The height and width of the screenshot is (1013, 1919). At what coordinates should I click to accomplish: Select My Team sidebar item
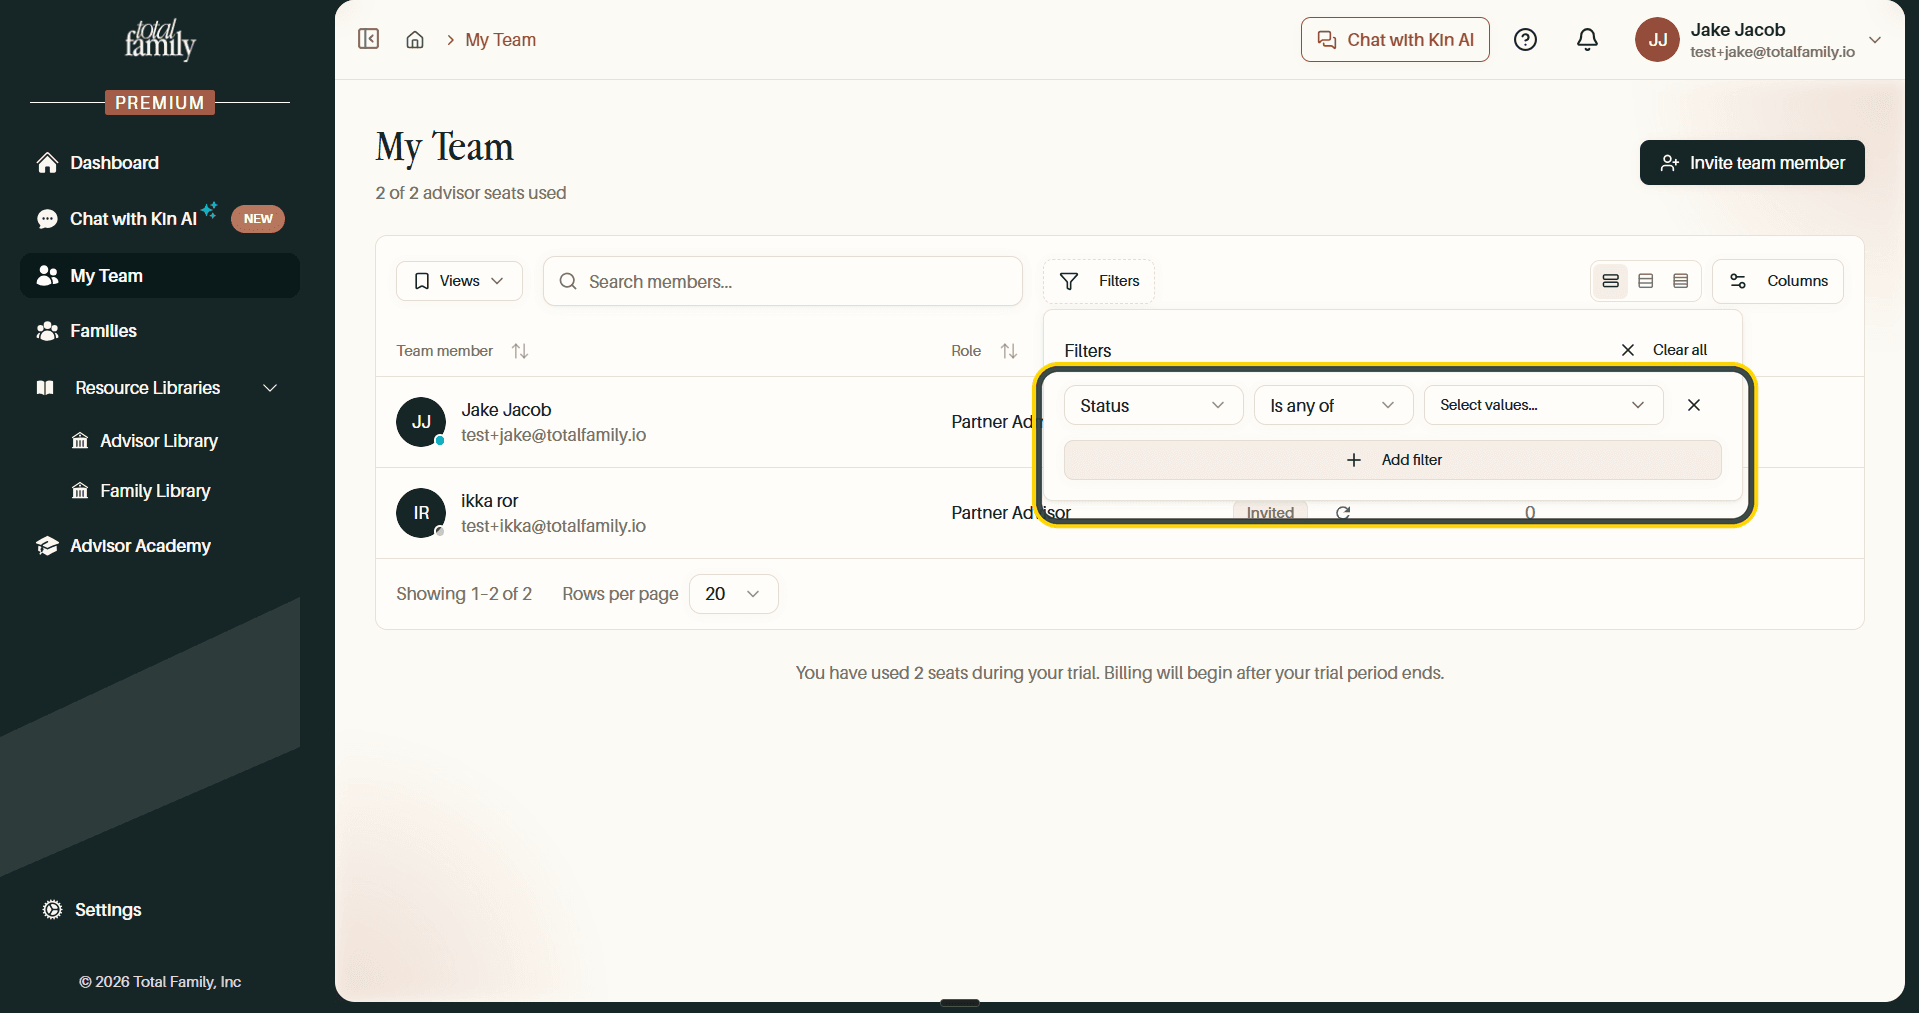pyautogui.click(x=160, y=276)
